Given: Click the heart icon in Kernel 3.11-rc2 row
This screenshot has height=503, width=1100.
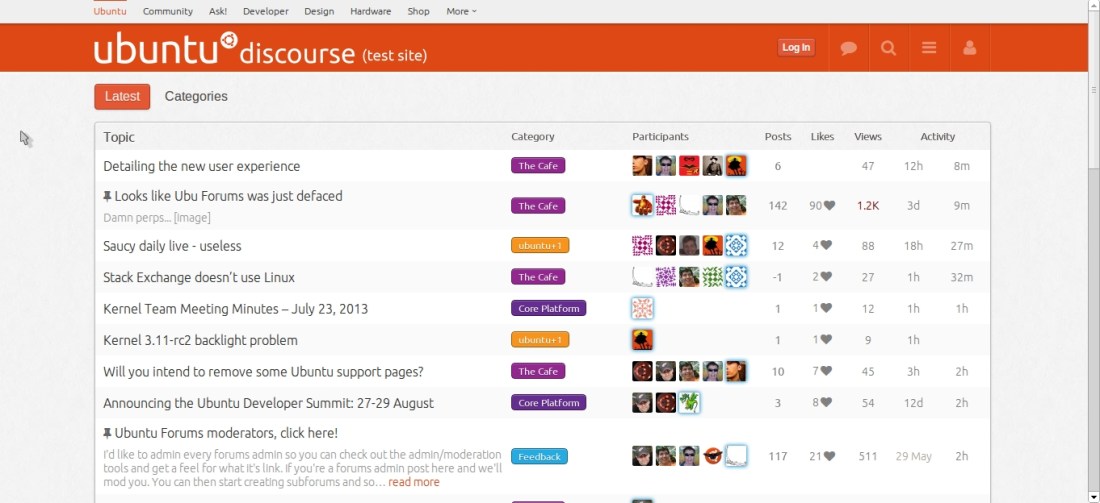Looking at the screenshot, I should pyautogui.click(x=826, y=340).
